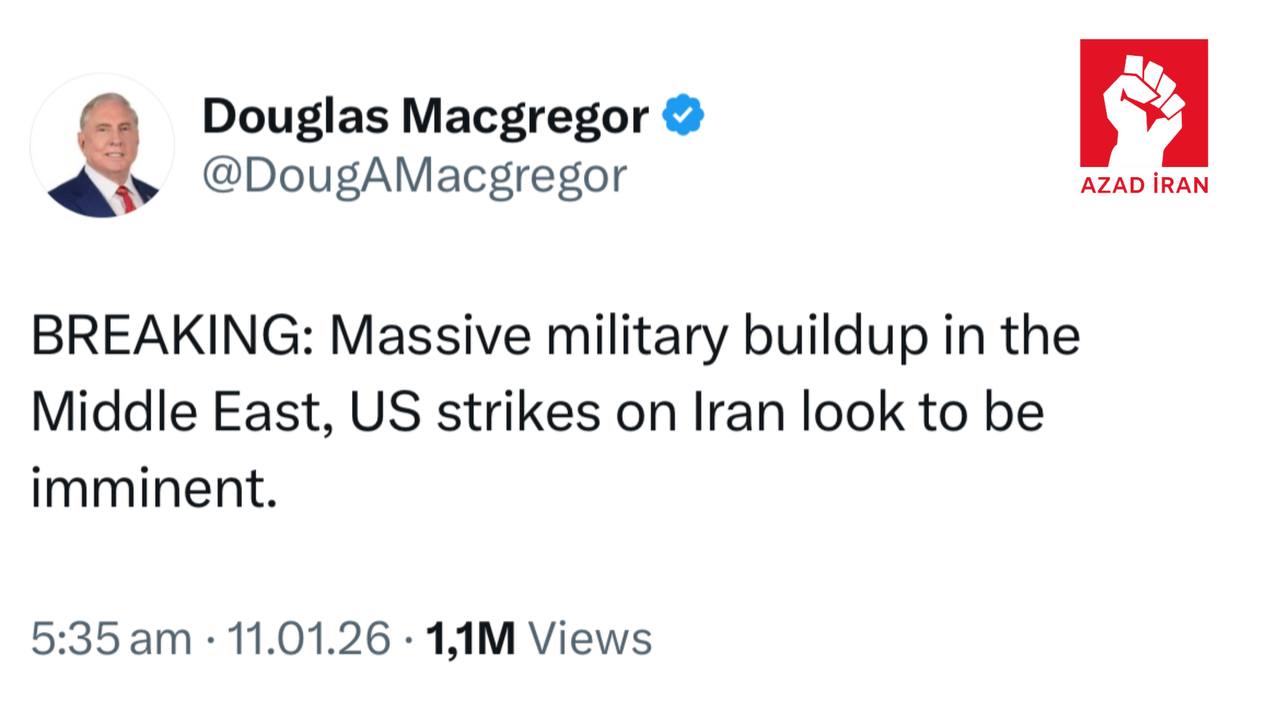Click the display name Douglas Macgregor
The image size is (1280, 702).
click(426, 117)
